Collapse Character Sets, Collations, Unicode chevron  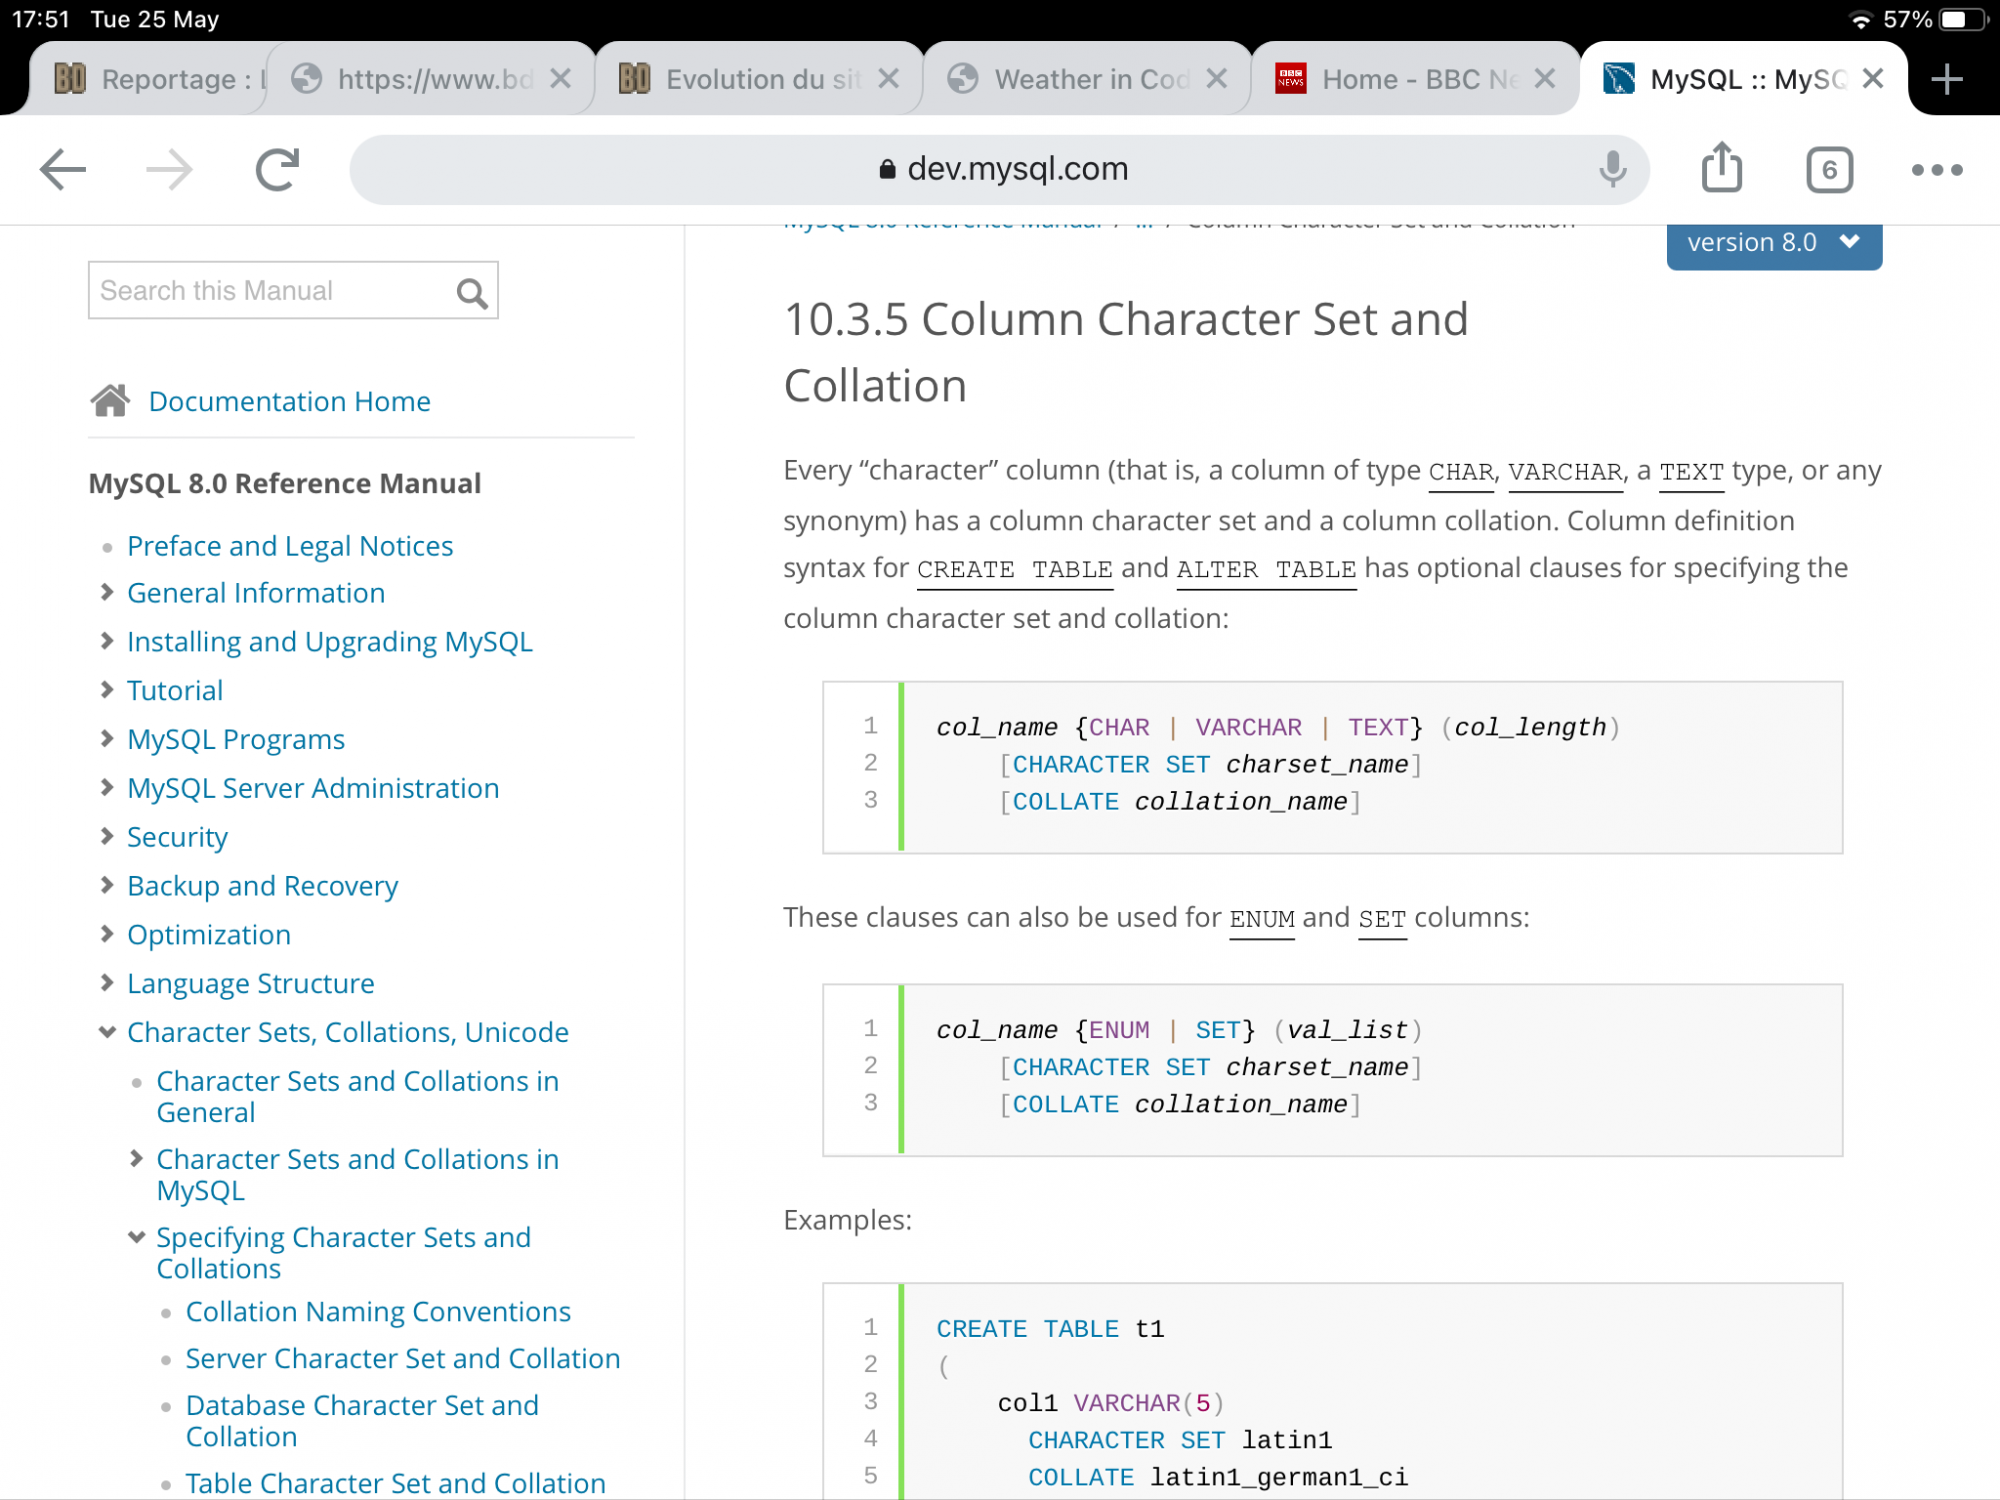click(x=107, y=1032)
